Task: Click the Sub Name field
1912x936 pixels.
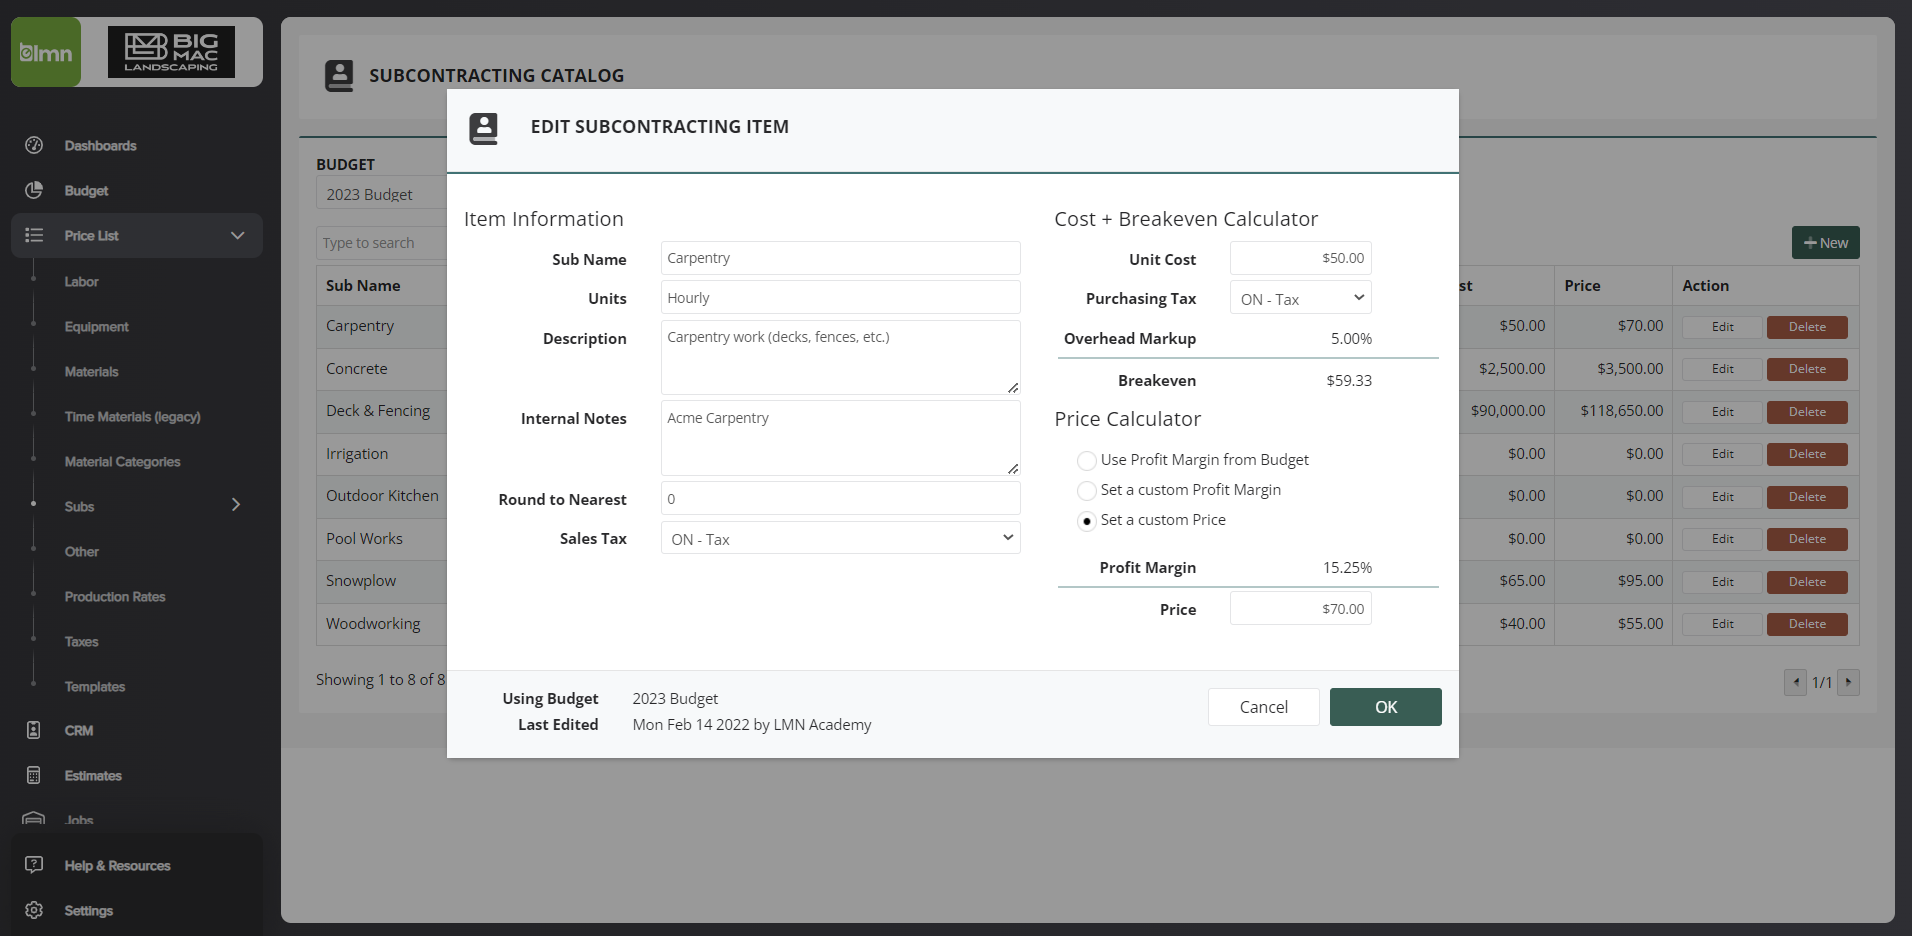Action: tap(841, 258)
